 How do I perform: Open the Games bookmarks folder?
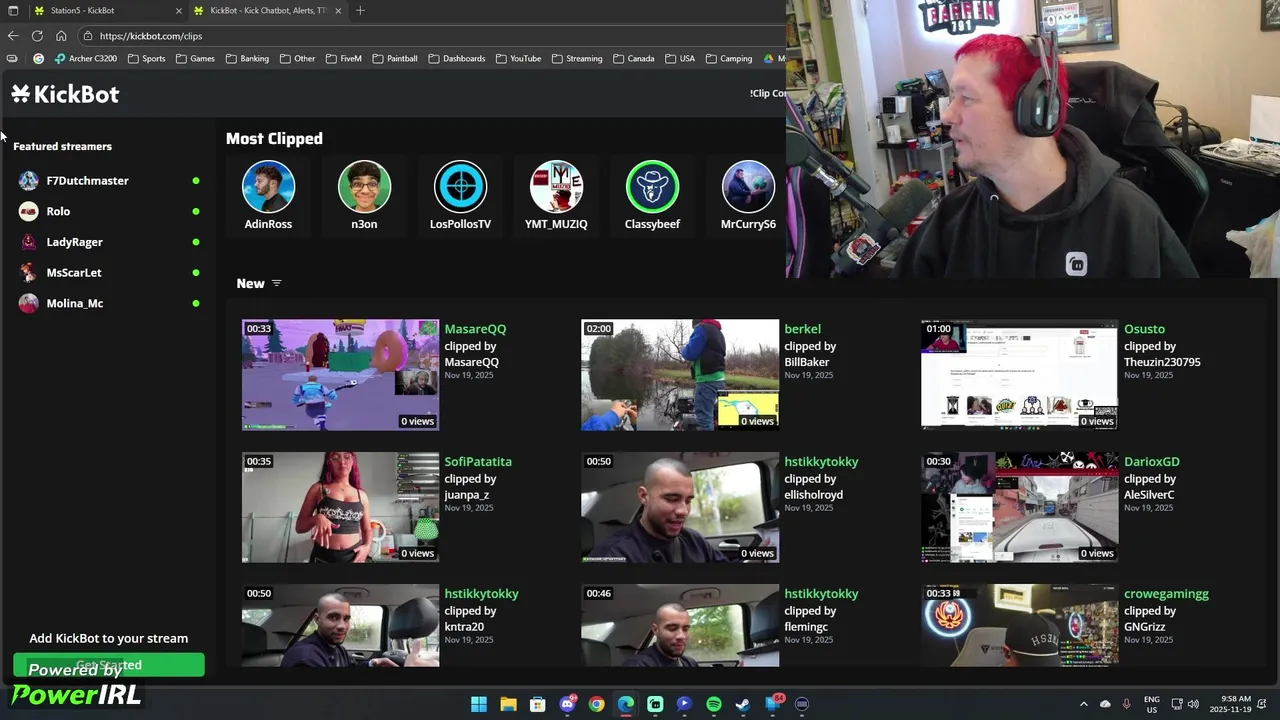tap(195, 59)
